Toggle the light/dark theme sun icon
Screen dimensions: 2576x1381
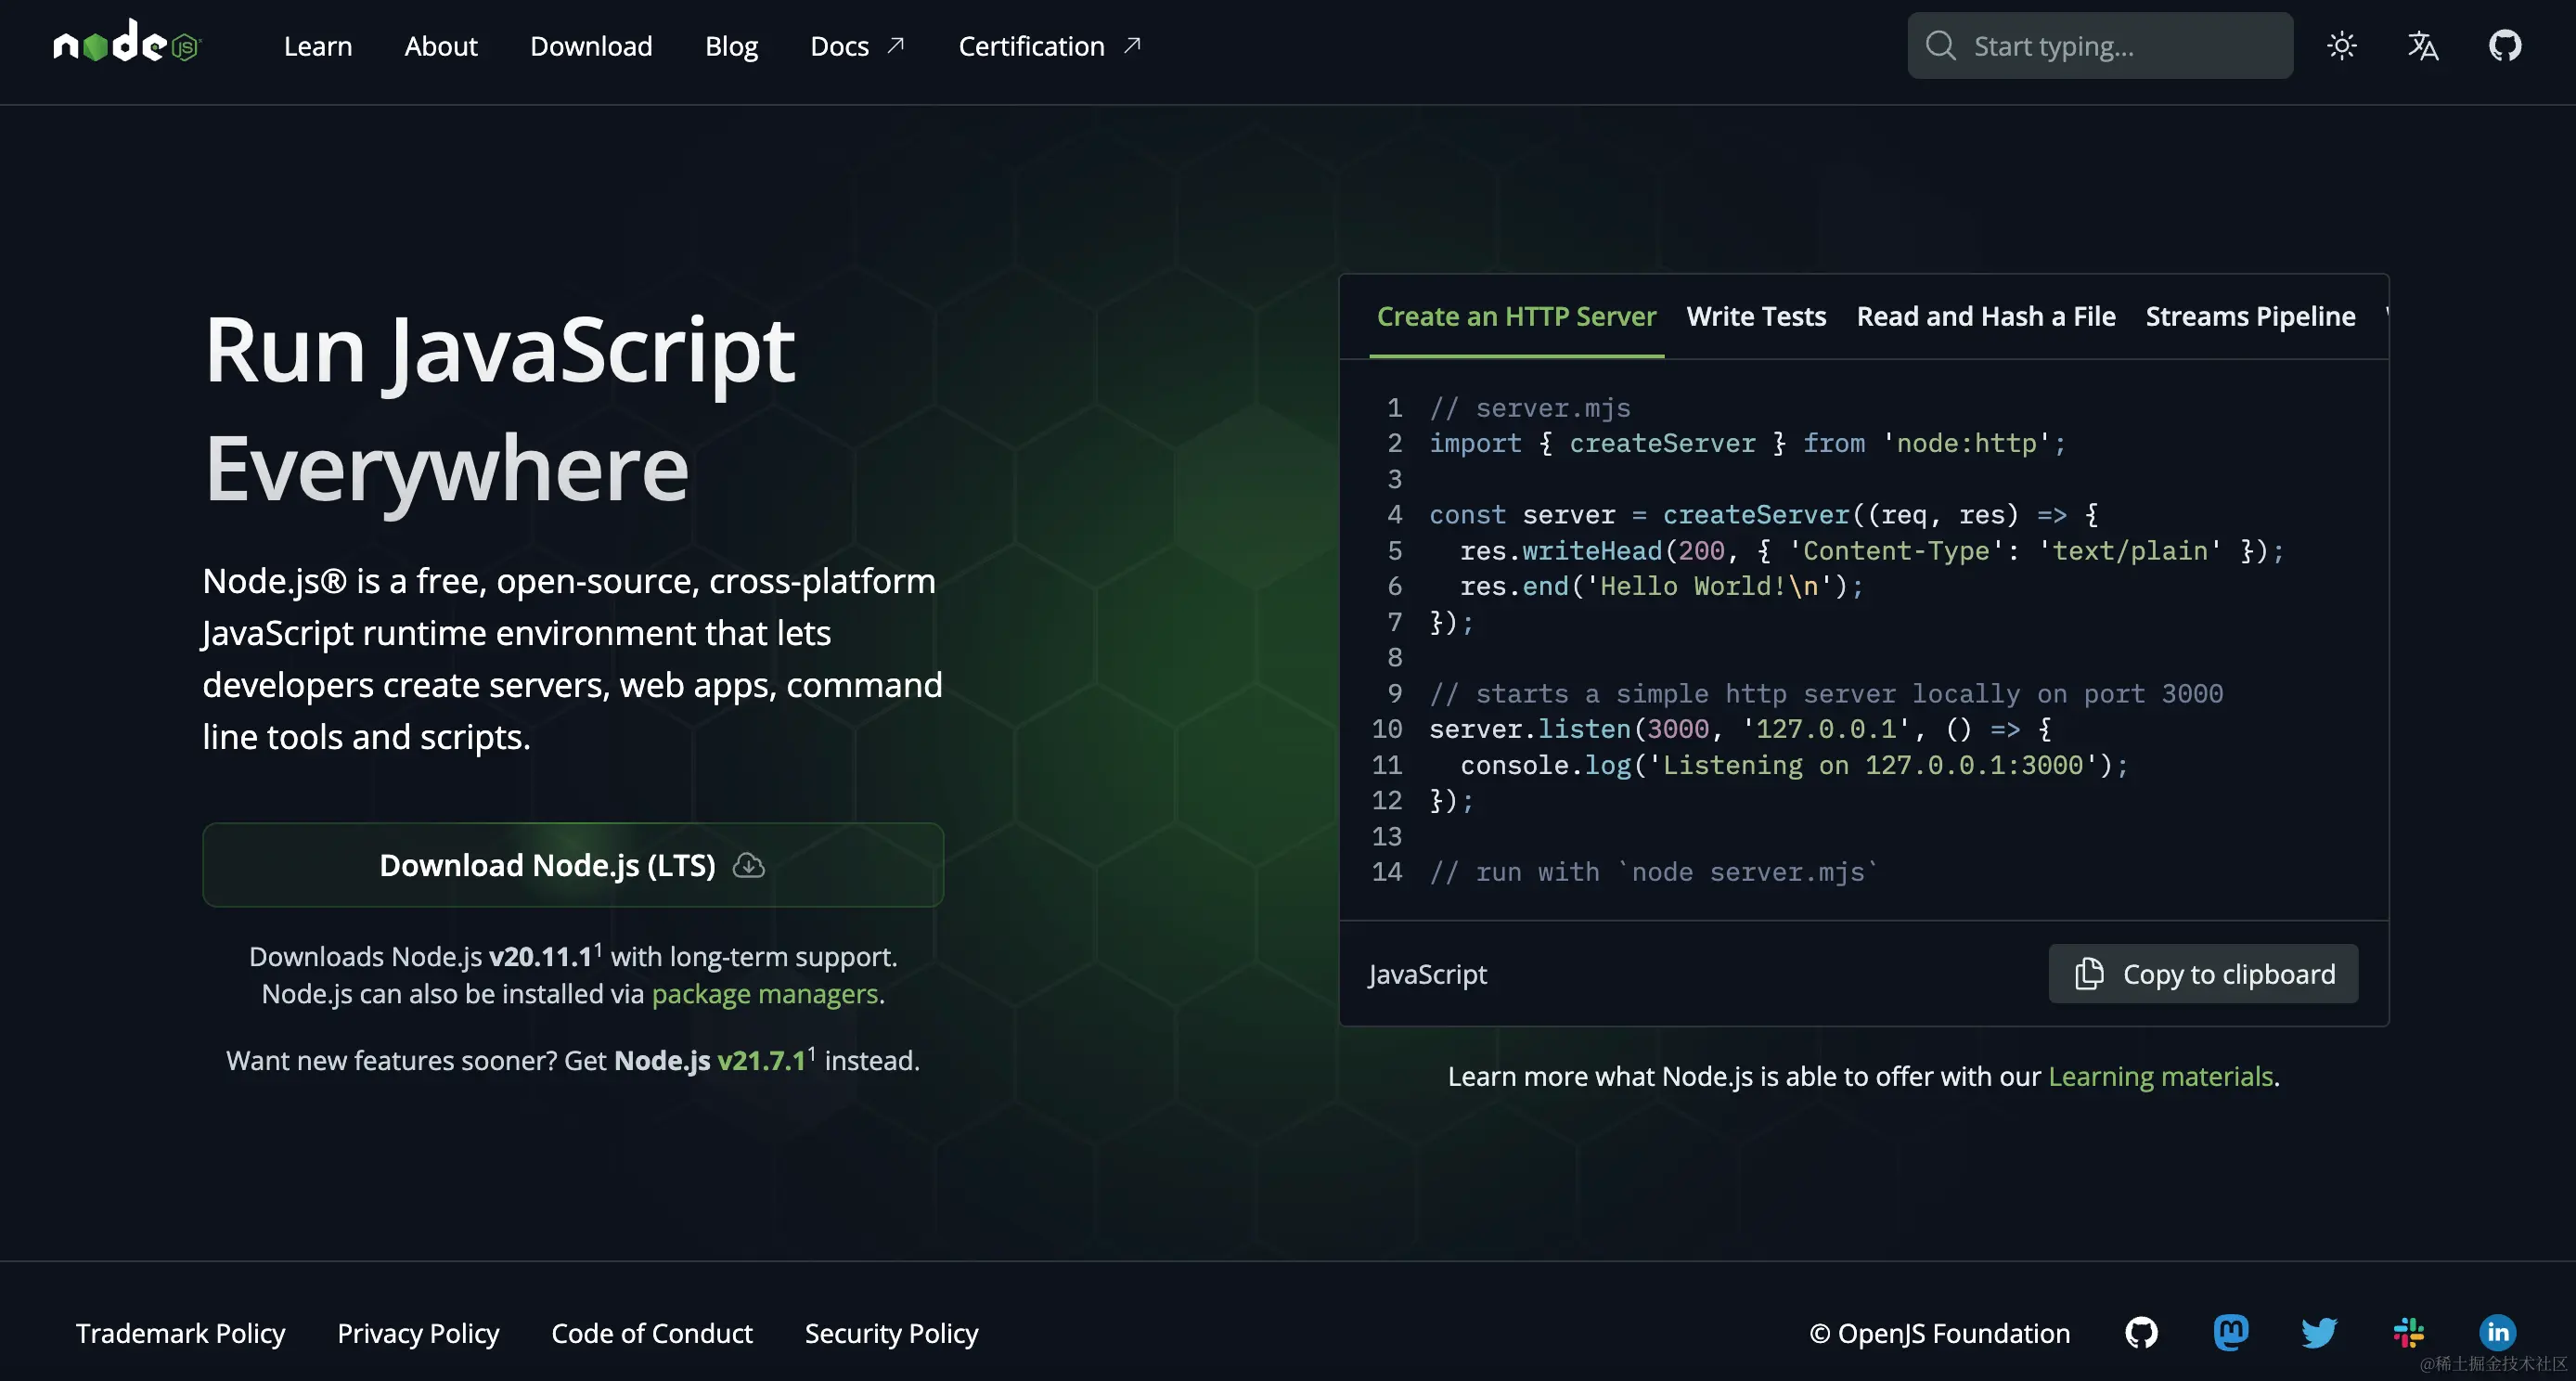click(2341, 45)
